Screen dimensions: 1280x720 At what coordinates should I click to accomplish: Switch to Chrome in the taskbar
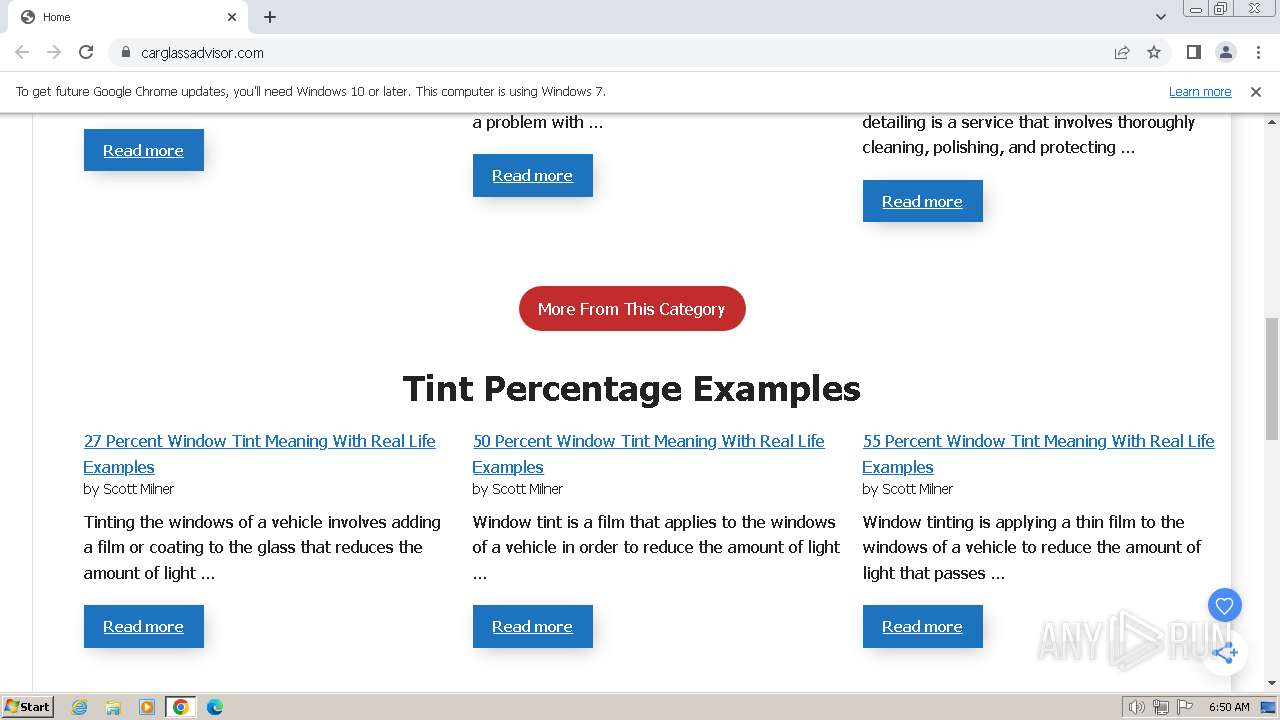181,707
